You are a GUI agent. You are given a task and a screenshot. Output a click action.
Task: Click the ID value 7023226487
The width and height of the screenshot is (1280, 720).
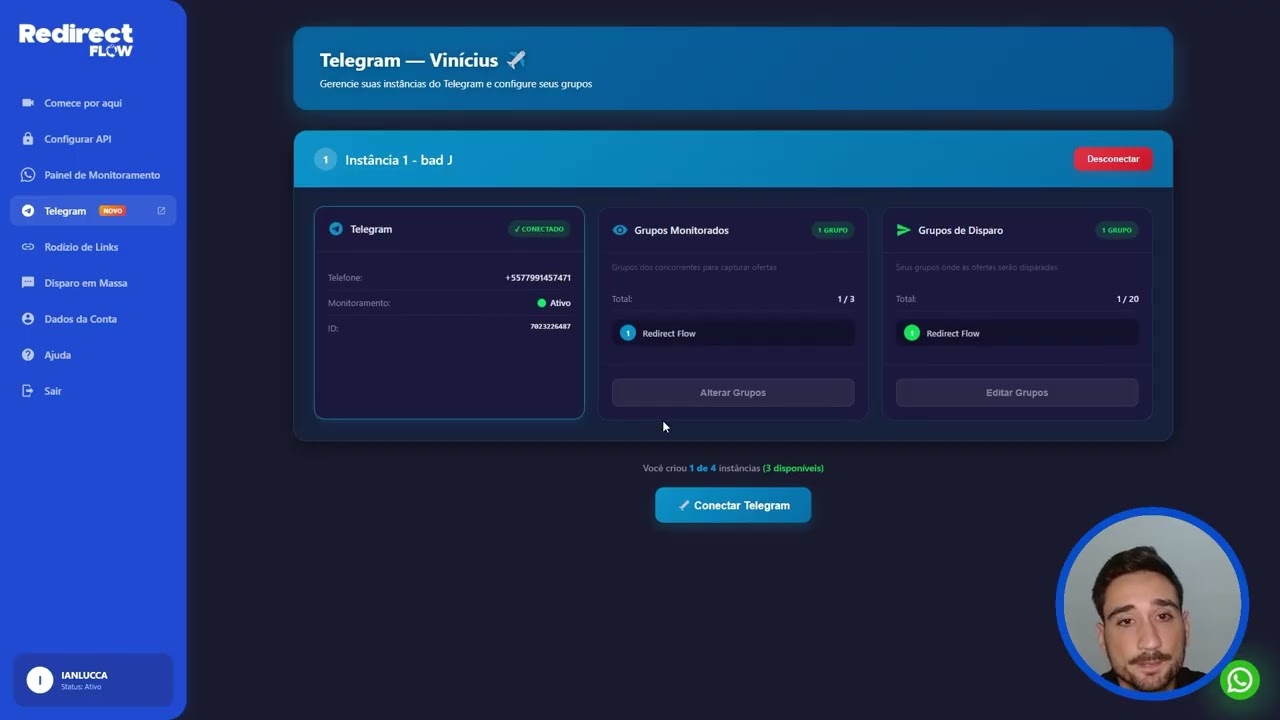pos(550,327)
